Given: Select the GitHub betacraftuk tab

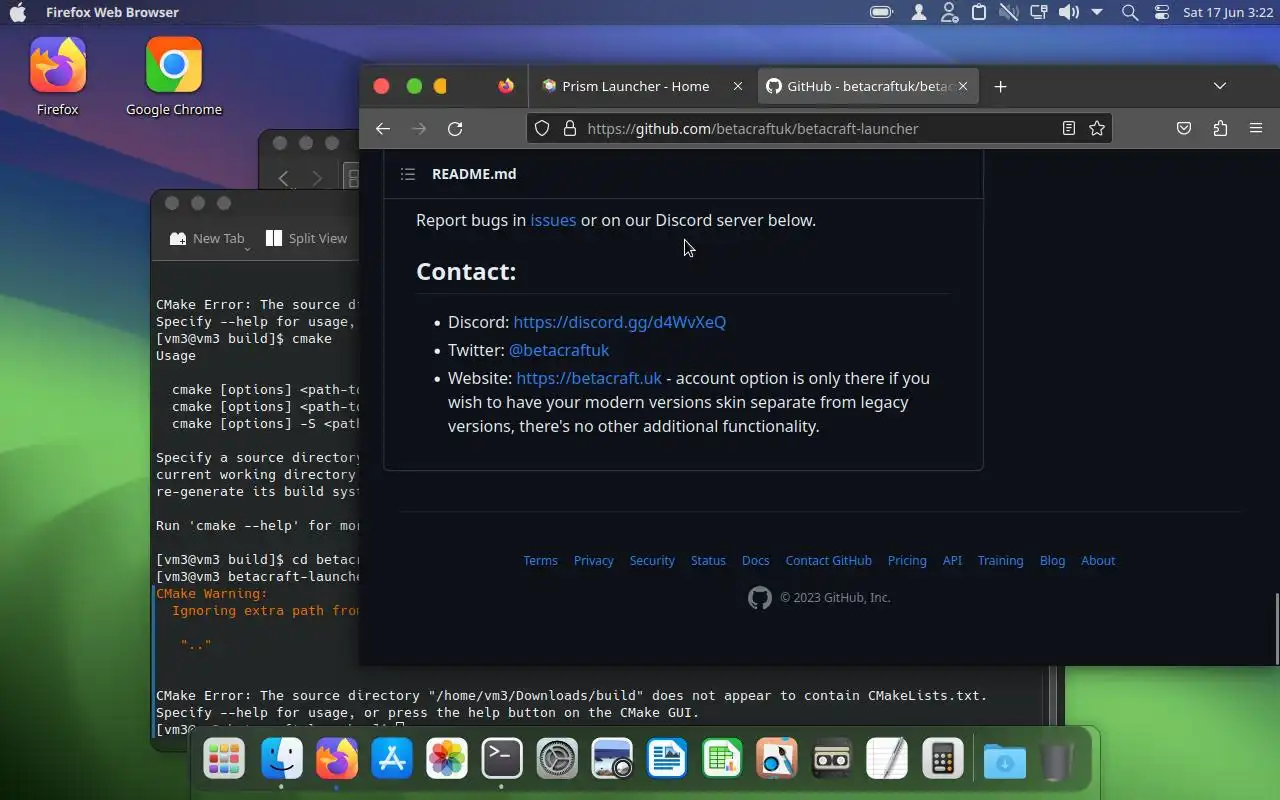Looking at the screenshot, I should pos(868,86).
